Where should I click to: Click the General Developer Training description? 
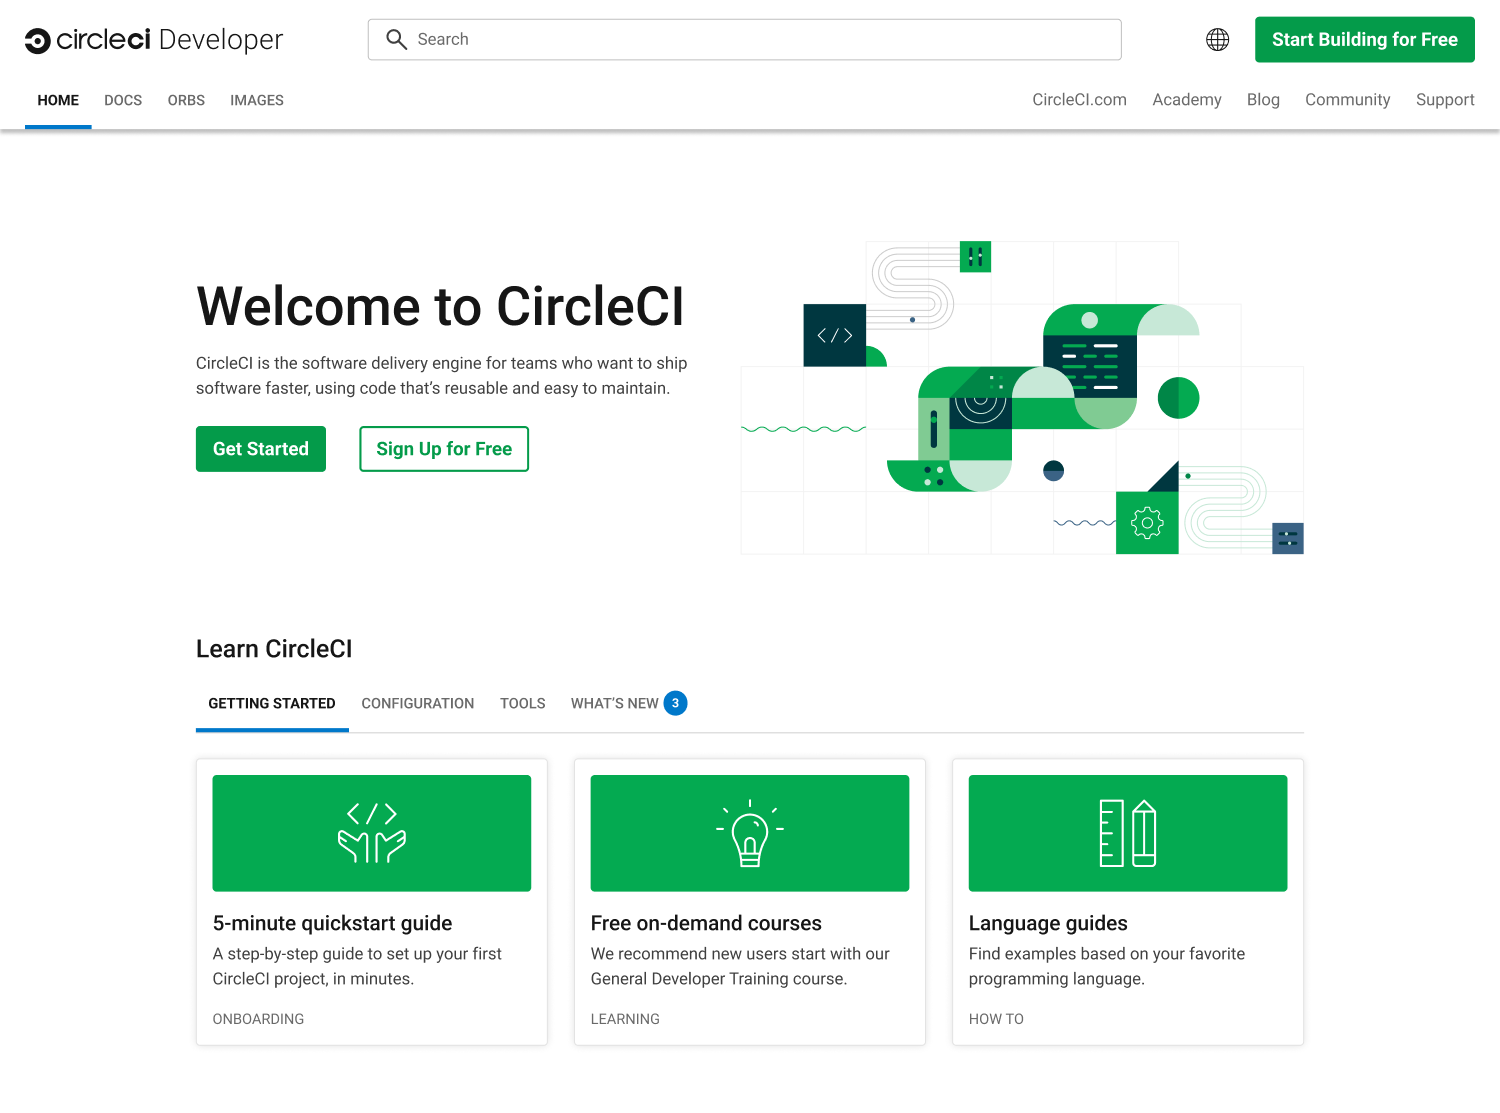pyautogui.click(x=740, y=966)
